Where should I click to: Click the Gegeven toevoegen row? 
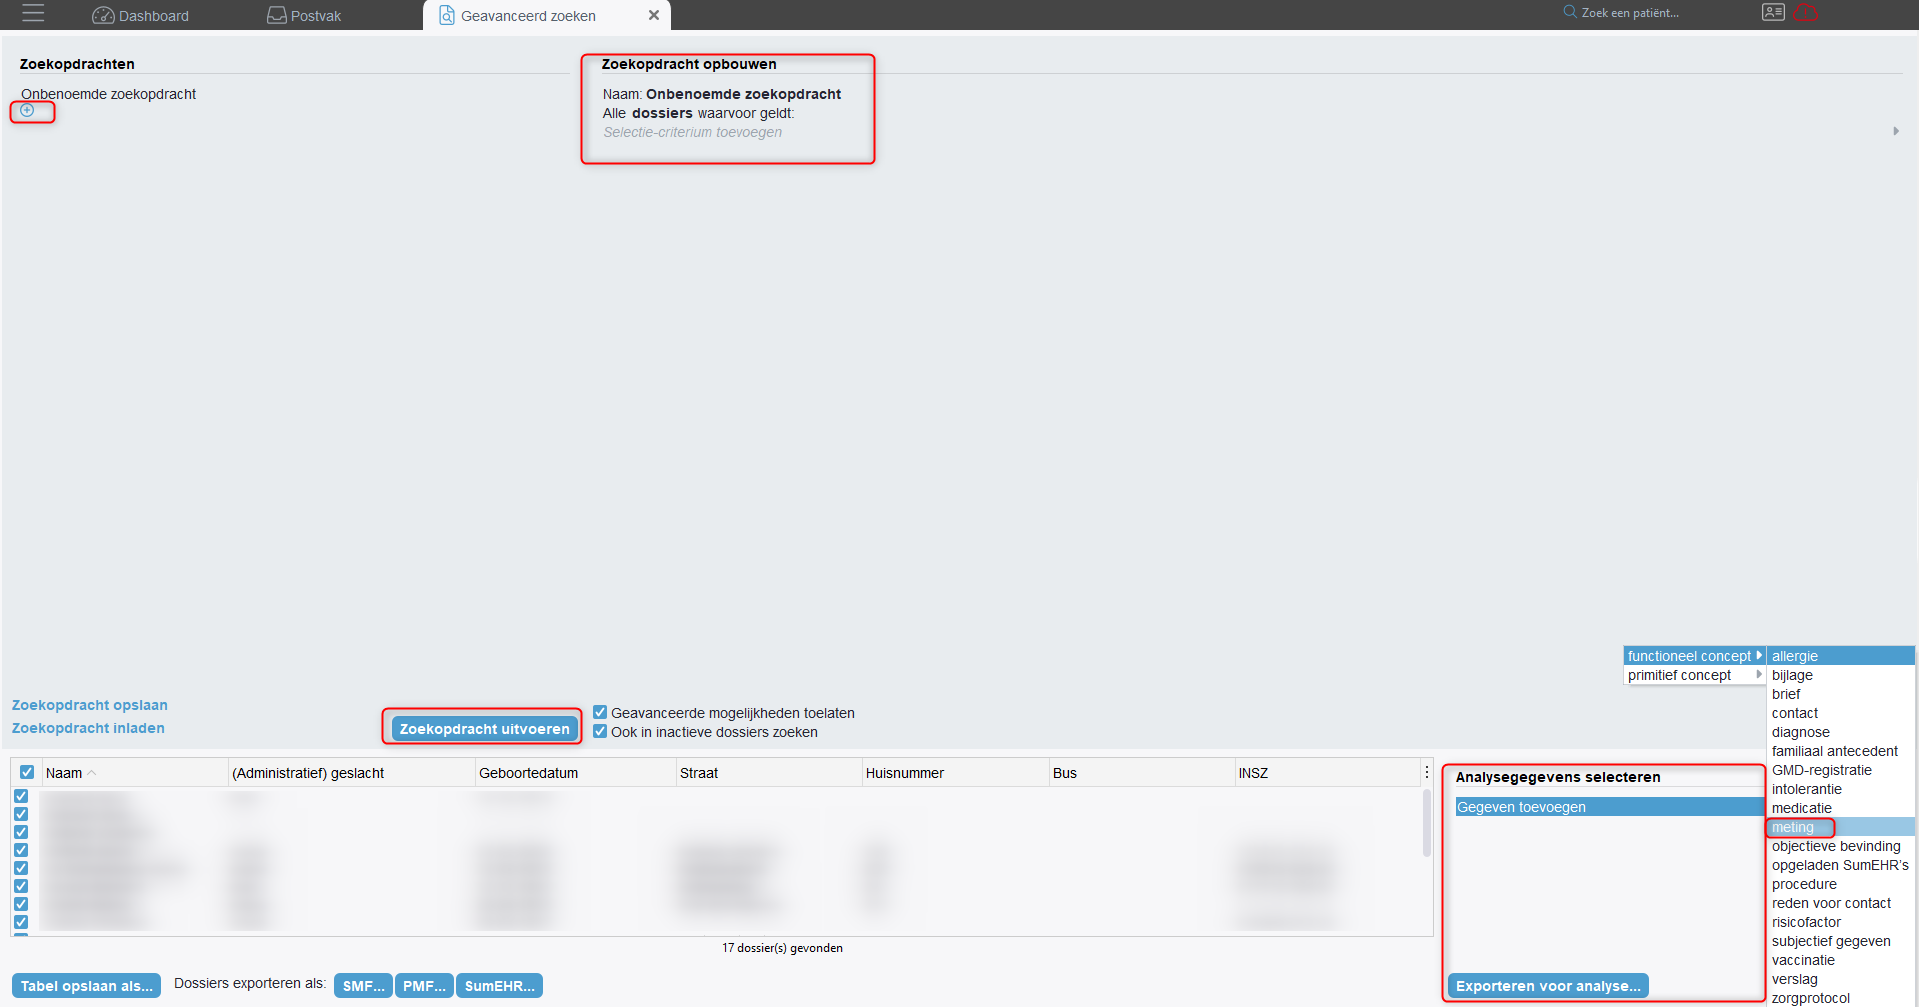pyautogui.click(x=1609, y=807)
